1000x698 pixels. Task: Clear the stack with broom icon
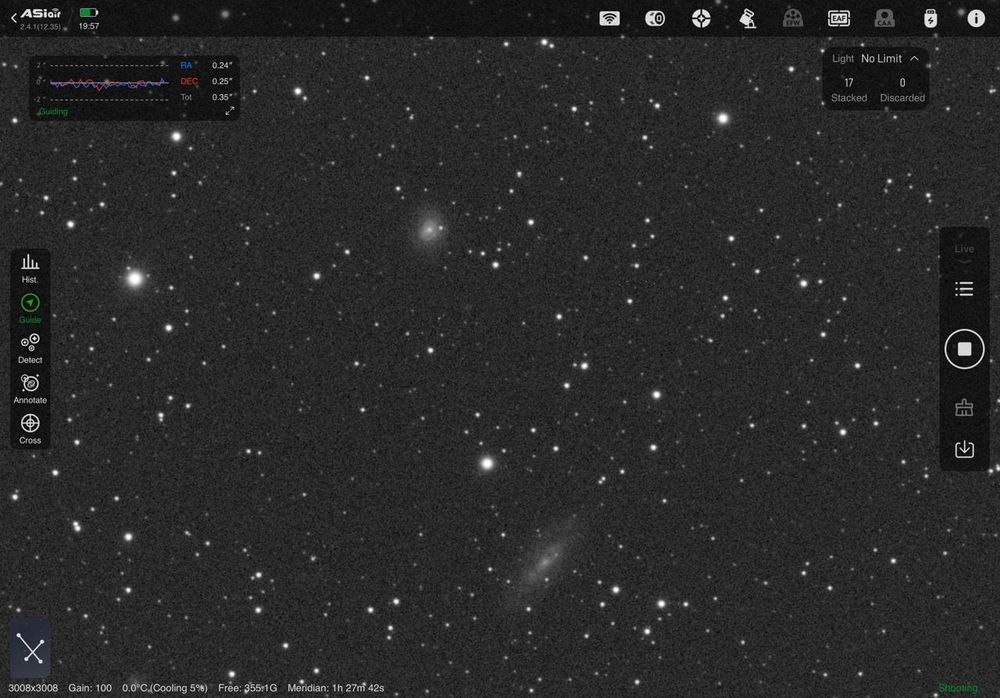click(964, 407)
